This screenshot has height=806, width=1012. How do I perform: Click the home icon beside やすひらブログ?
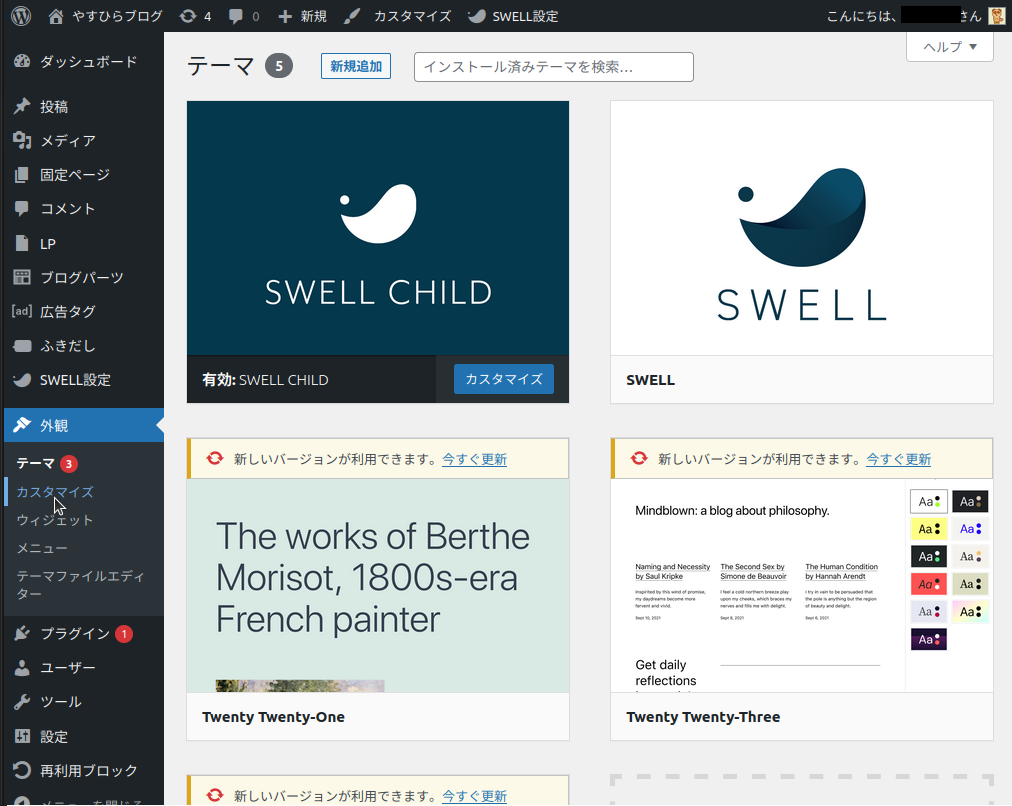56,16
